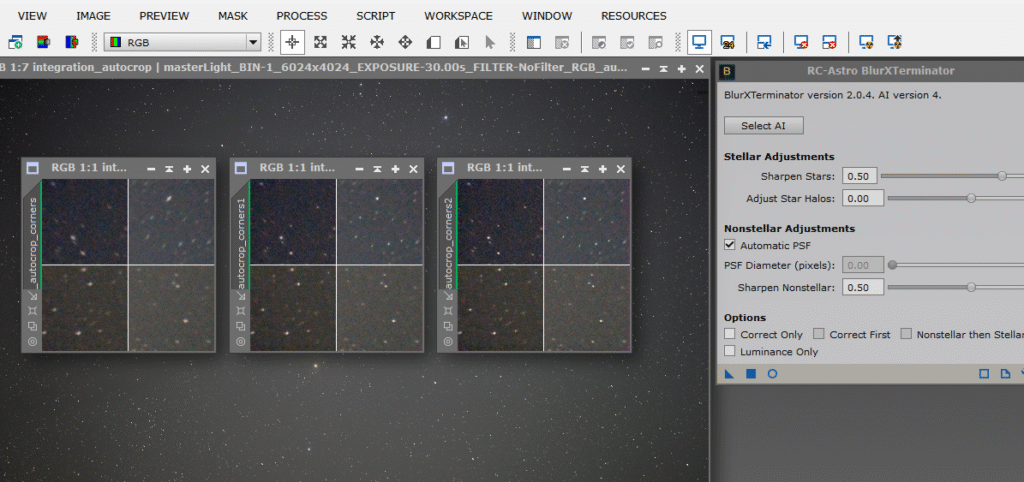The width and height of the screenshot is (1024, 482).
Task: Select the Pan (move) mode tool
Action: tap(377, 42)
